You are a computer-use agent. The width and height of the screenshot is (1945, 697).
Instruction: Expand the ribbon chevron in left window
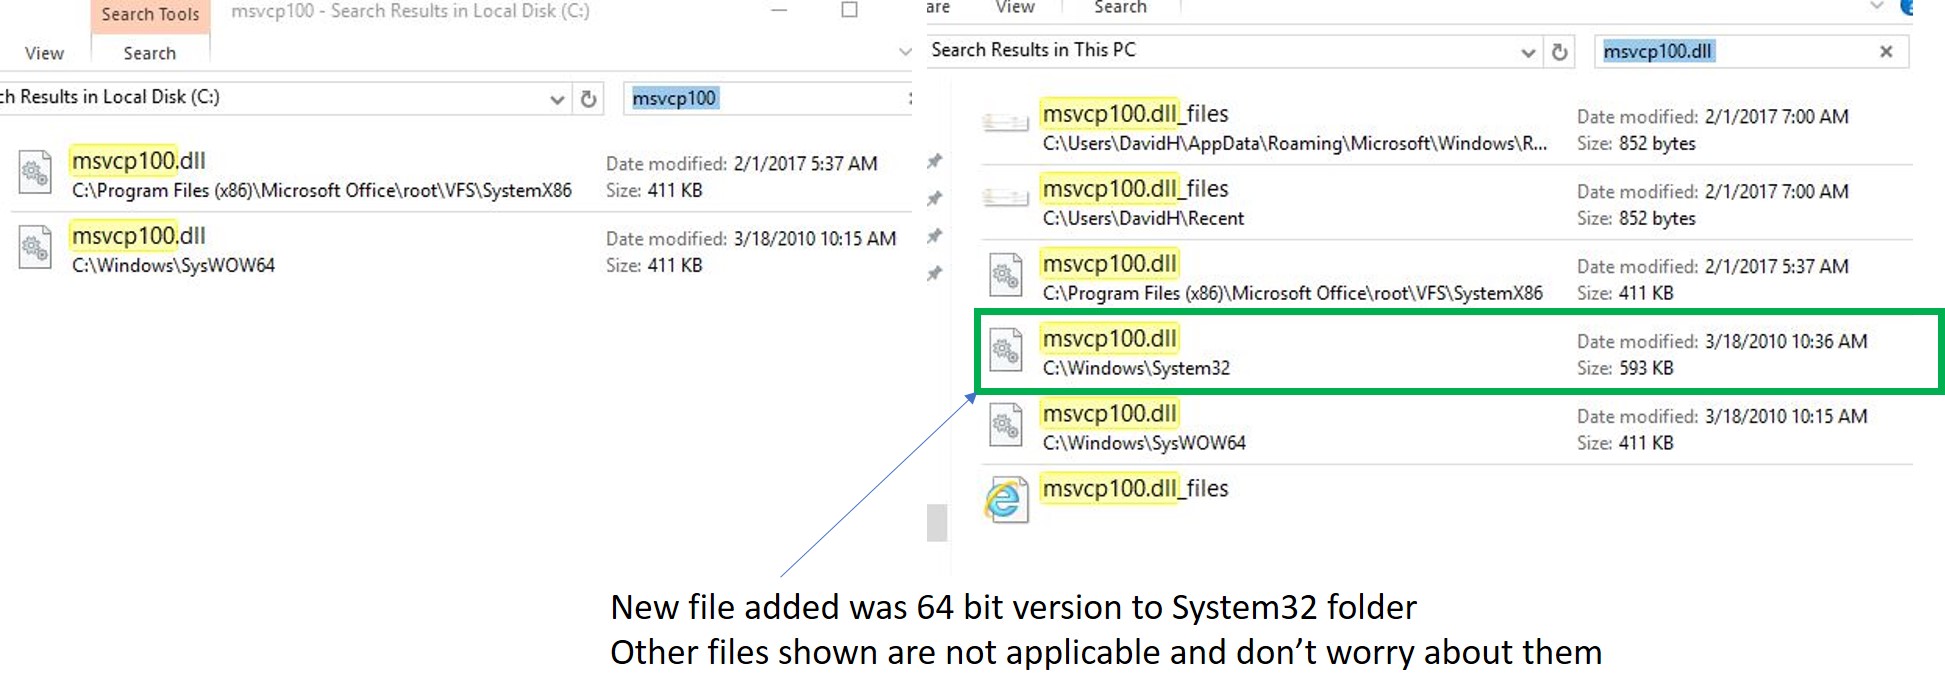click(905, 52)
